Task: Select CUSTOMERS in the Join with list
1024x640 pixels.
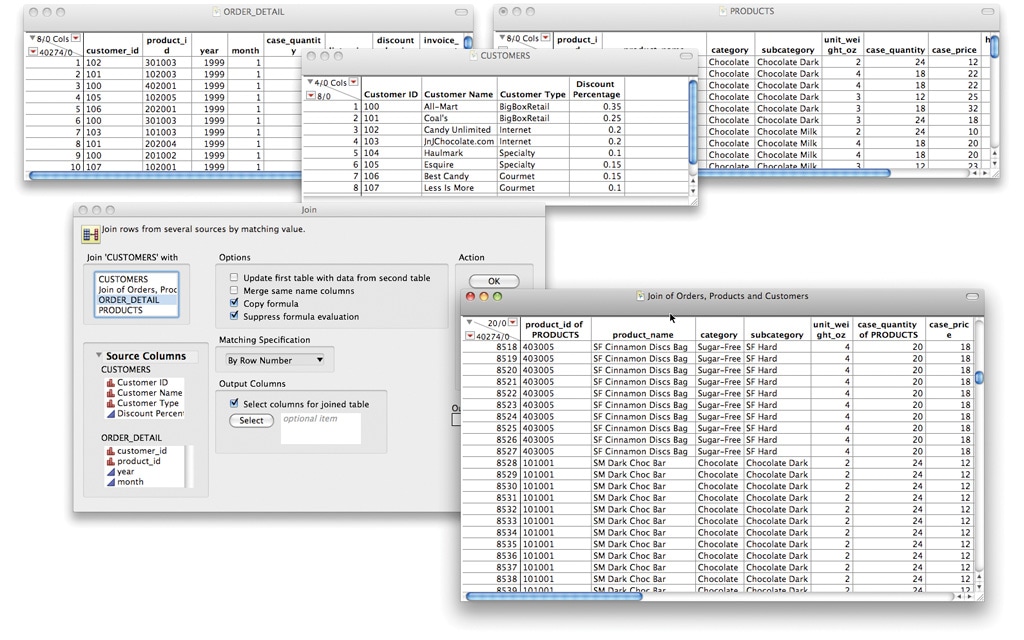Action: [136, 279]
